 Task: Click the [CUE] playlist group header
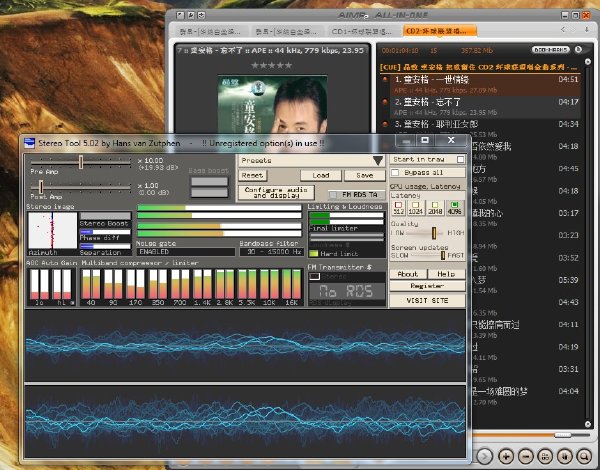(x=480, y=67)
